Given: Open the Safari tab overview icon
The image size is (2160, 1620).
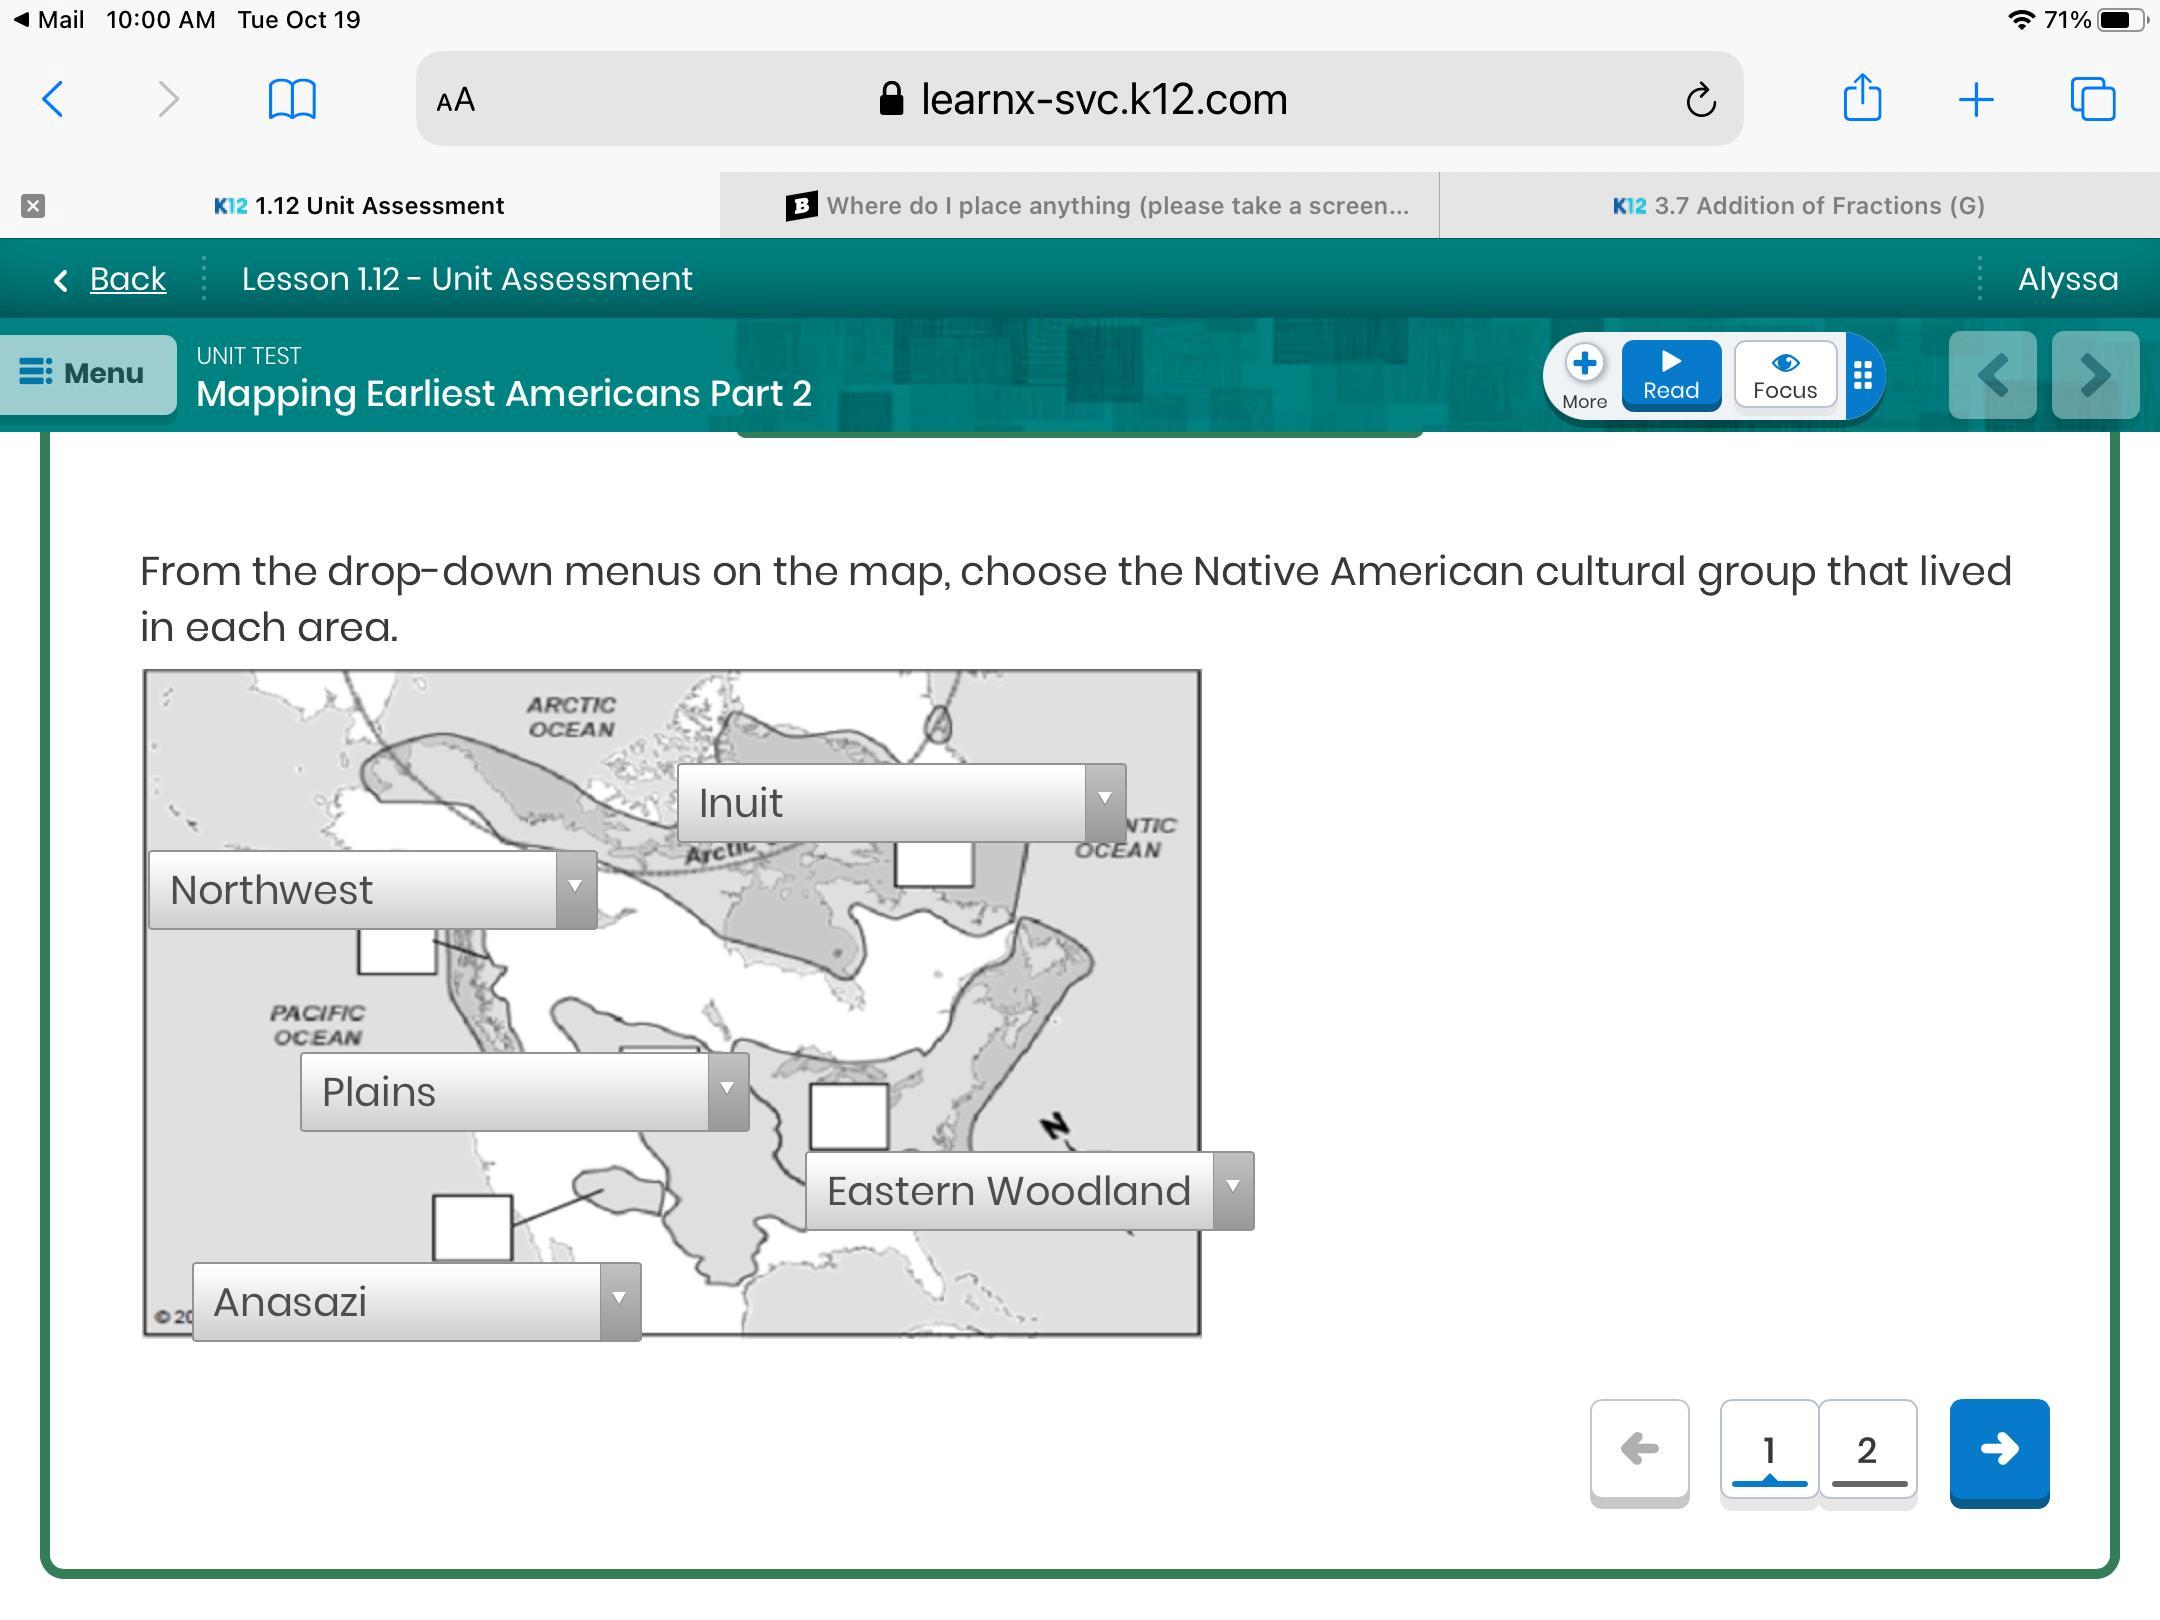Looking at the screenshot, I should coord(2092,99).
